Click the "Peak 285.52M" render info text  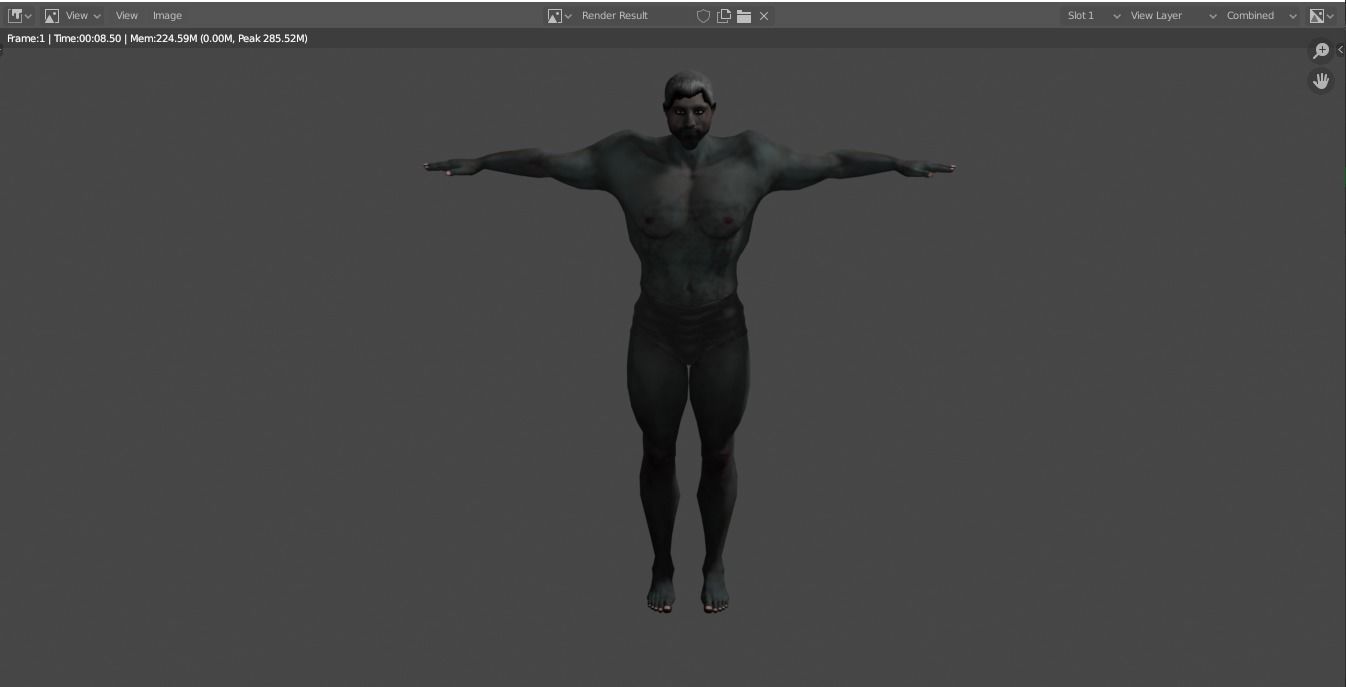click(x=272, y=38)
